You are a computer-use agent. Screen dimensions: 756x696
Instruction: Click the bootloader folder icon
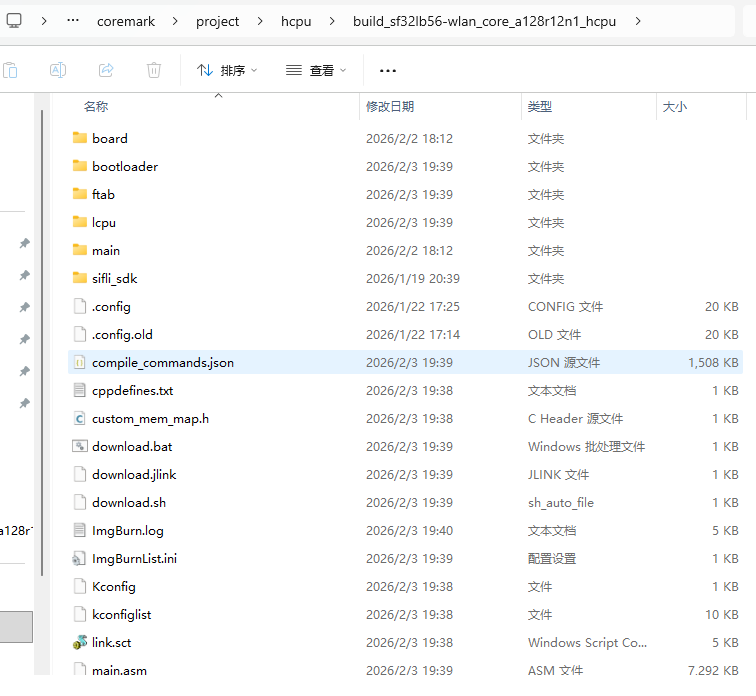80,166
